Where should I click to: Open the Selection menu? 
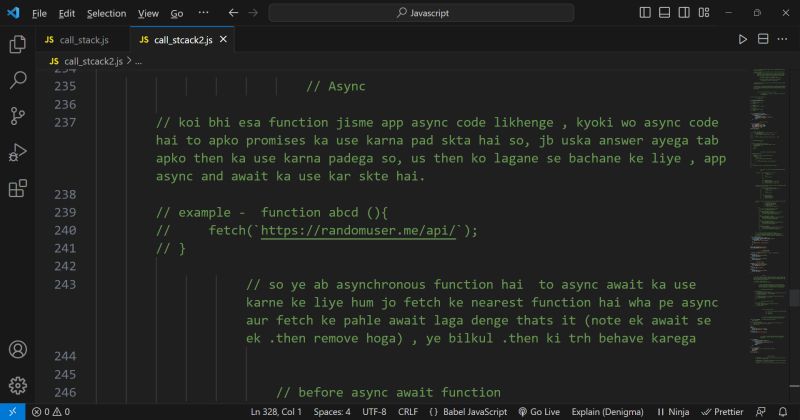pyautogui.click(x=106, y=14)
